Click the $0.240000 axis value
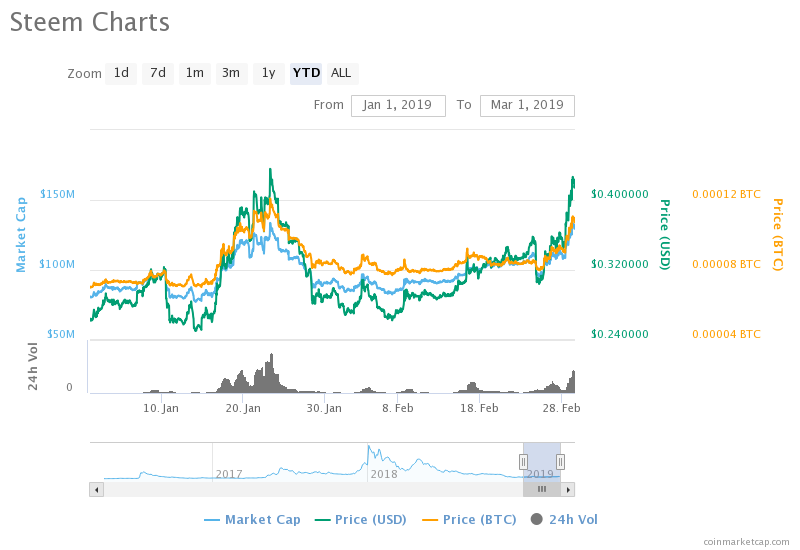The height and width of the screenshot is (550, 800). (620, 334)
